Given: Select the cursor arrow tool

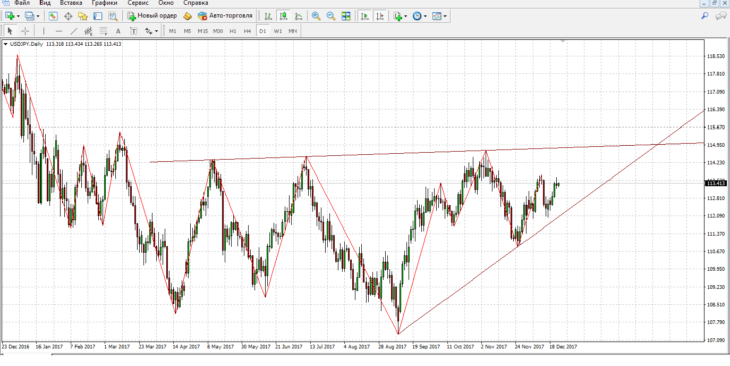Looking at the screenshot, I should (x=10, y=31).
